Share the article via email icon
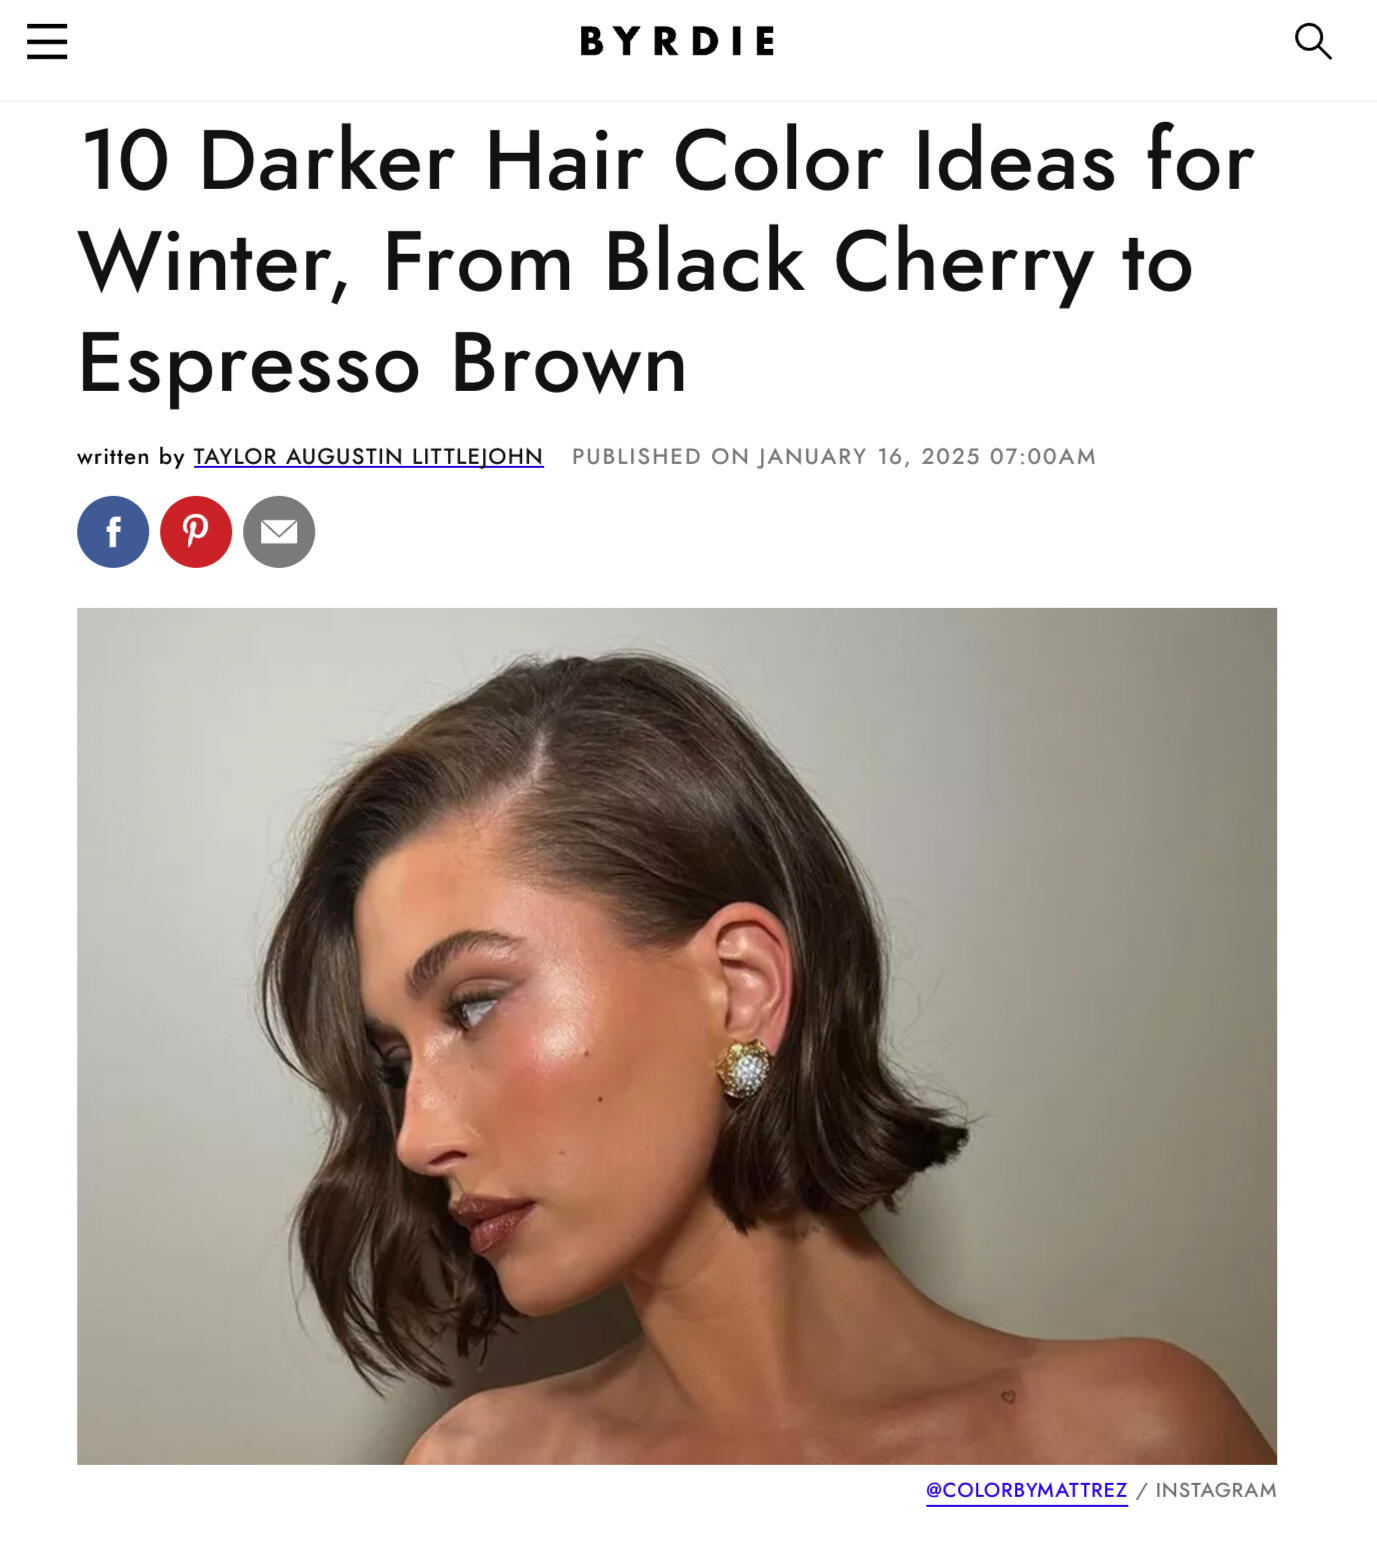The image size is (1377, 1563). (x=279, y=532)
